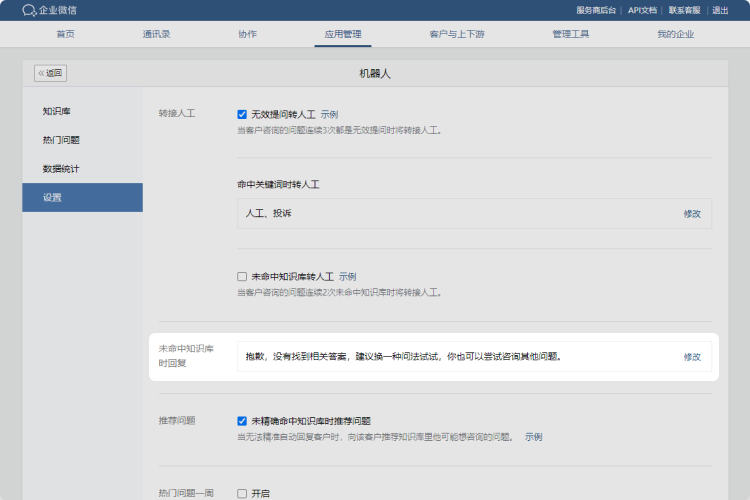Go to 首页 tab
Screen dimensions: 750x500
coord(66,34)
